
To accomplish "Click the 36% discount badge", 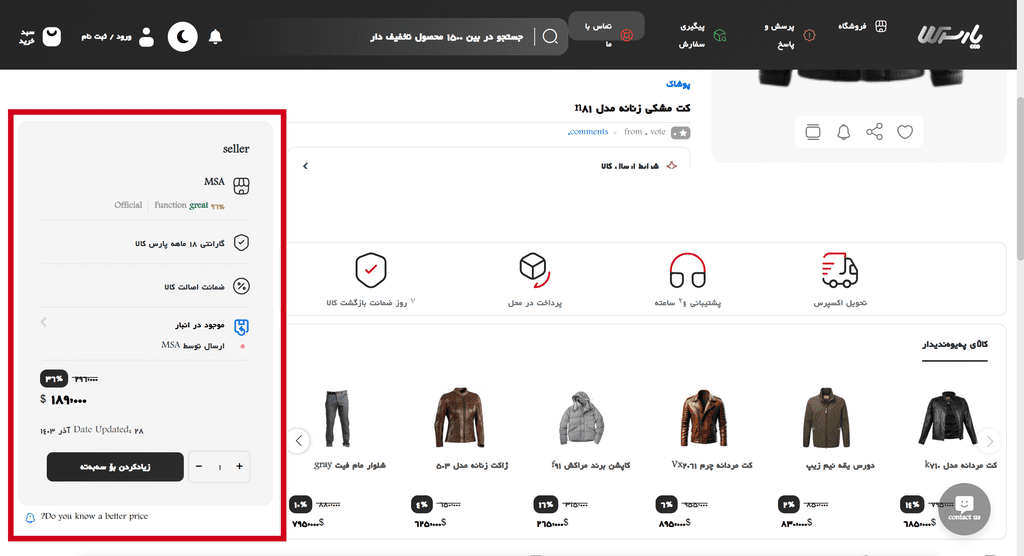I will pyautogui.click(x=54, y=379).
